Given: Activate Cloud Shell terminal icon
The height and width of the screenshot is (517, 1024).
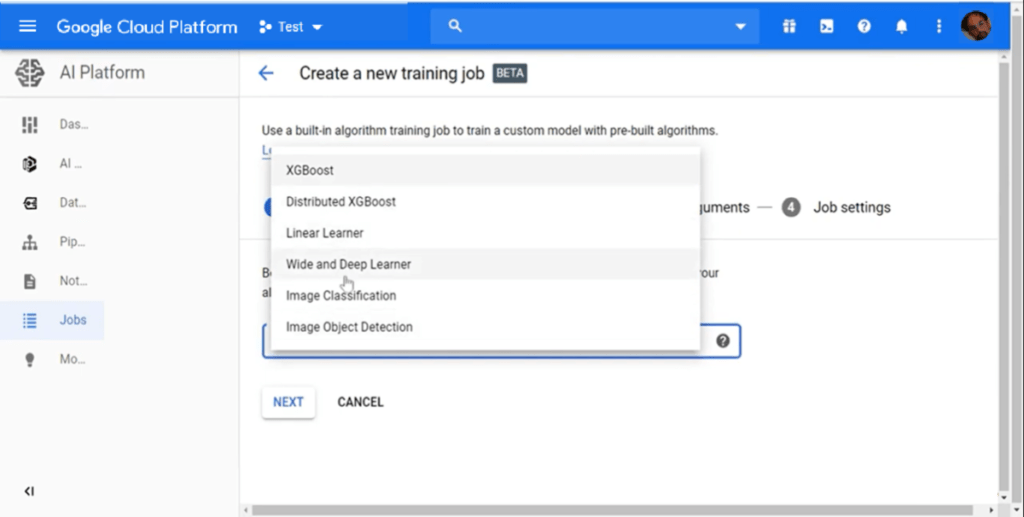Looking at the screenshot, I should (826, 27).
